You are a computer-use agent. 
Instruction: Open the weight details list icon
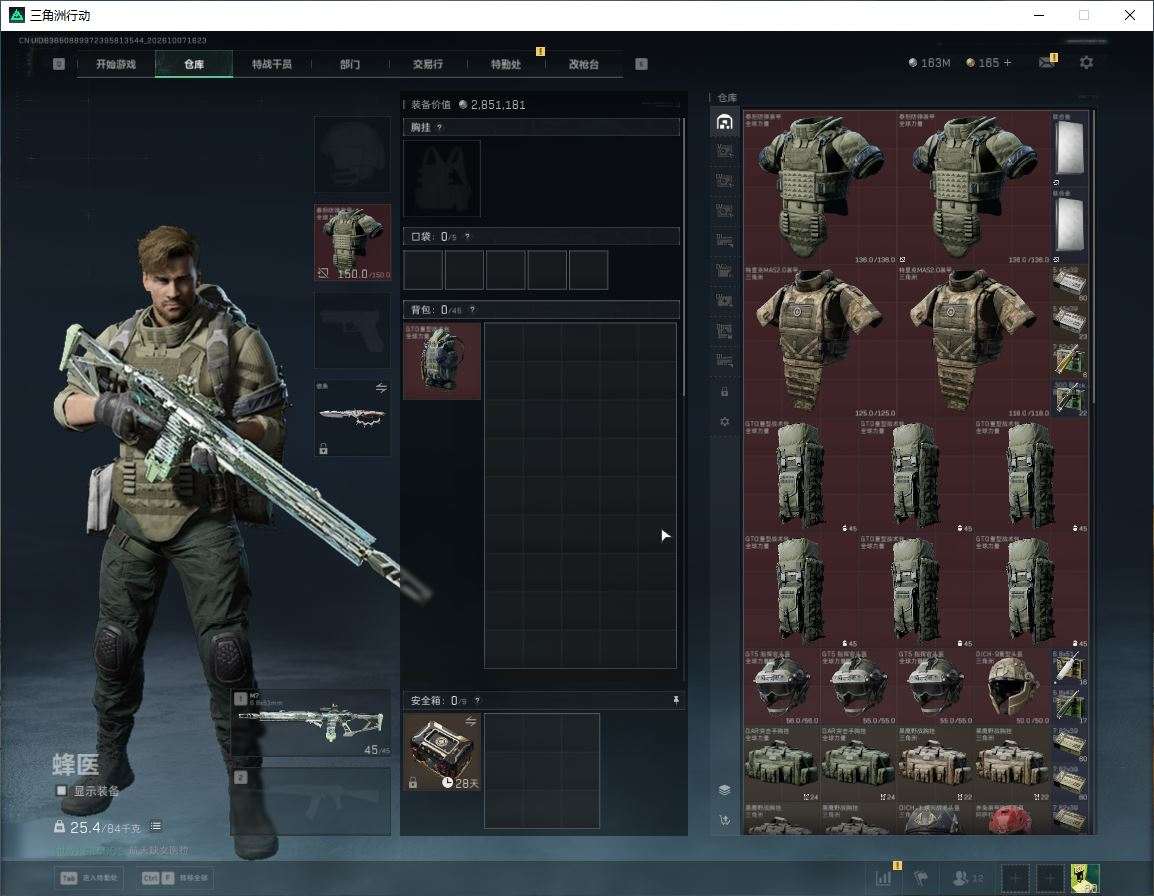tap(156, 826)
